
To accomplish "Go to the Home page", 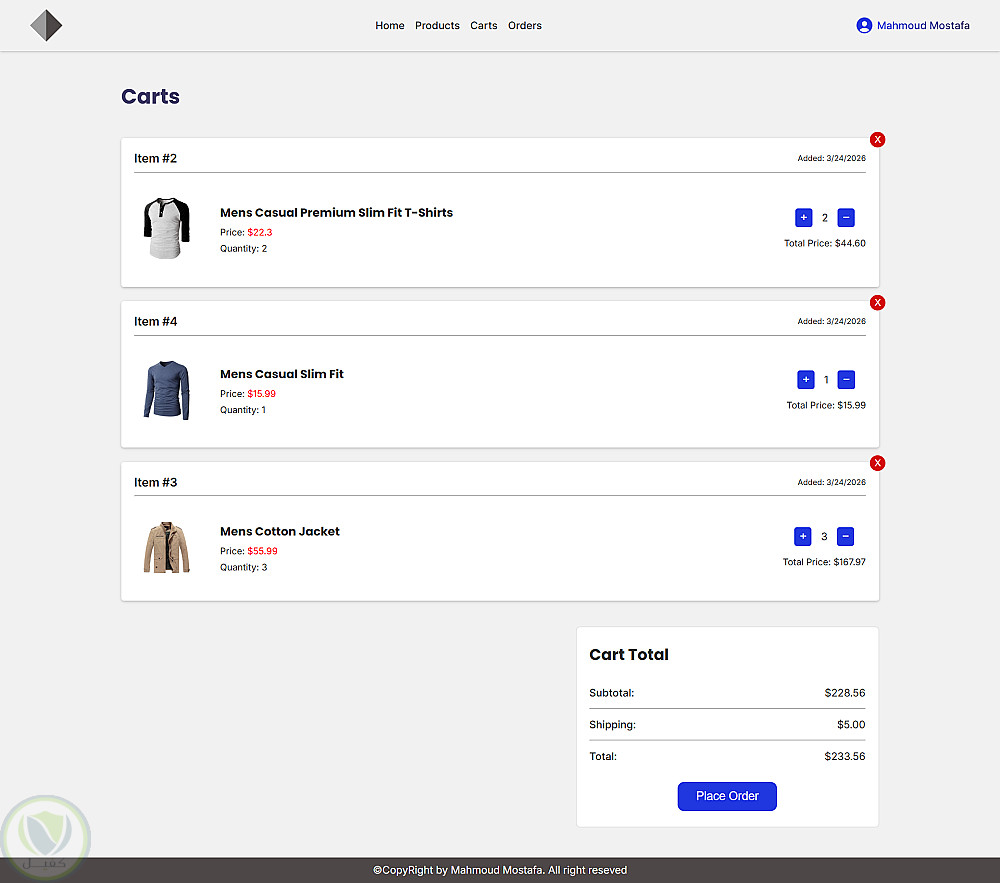I will (390, 26).
